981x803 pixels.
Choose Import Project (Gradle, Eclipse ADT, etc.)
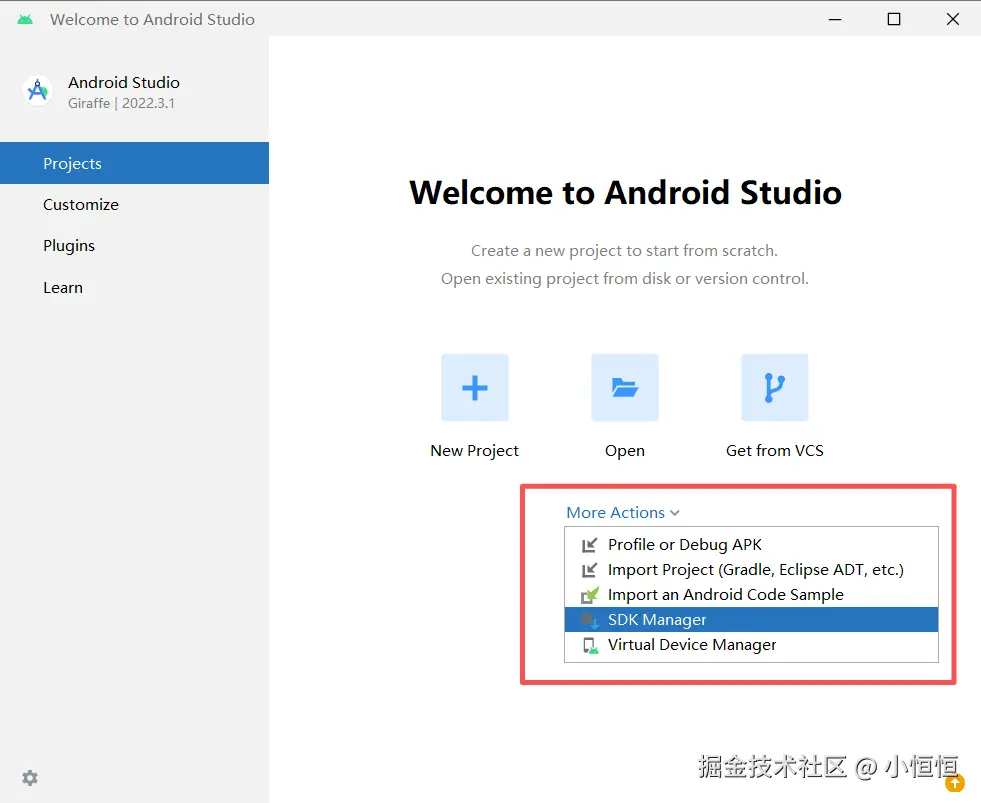pyautogui.click(x=751, y=570)
